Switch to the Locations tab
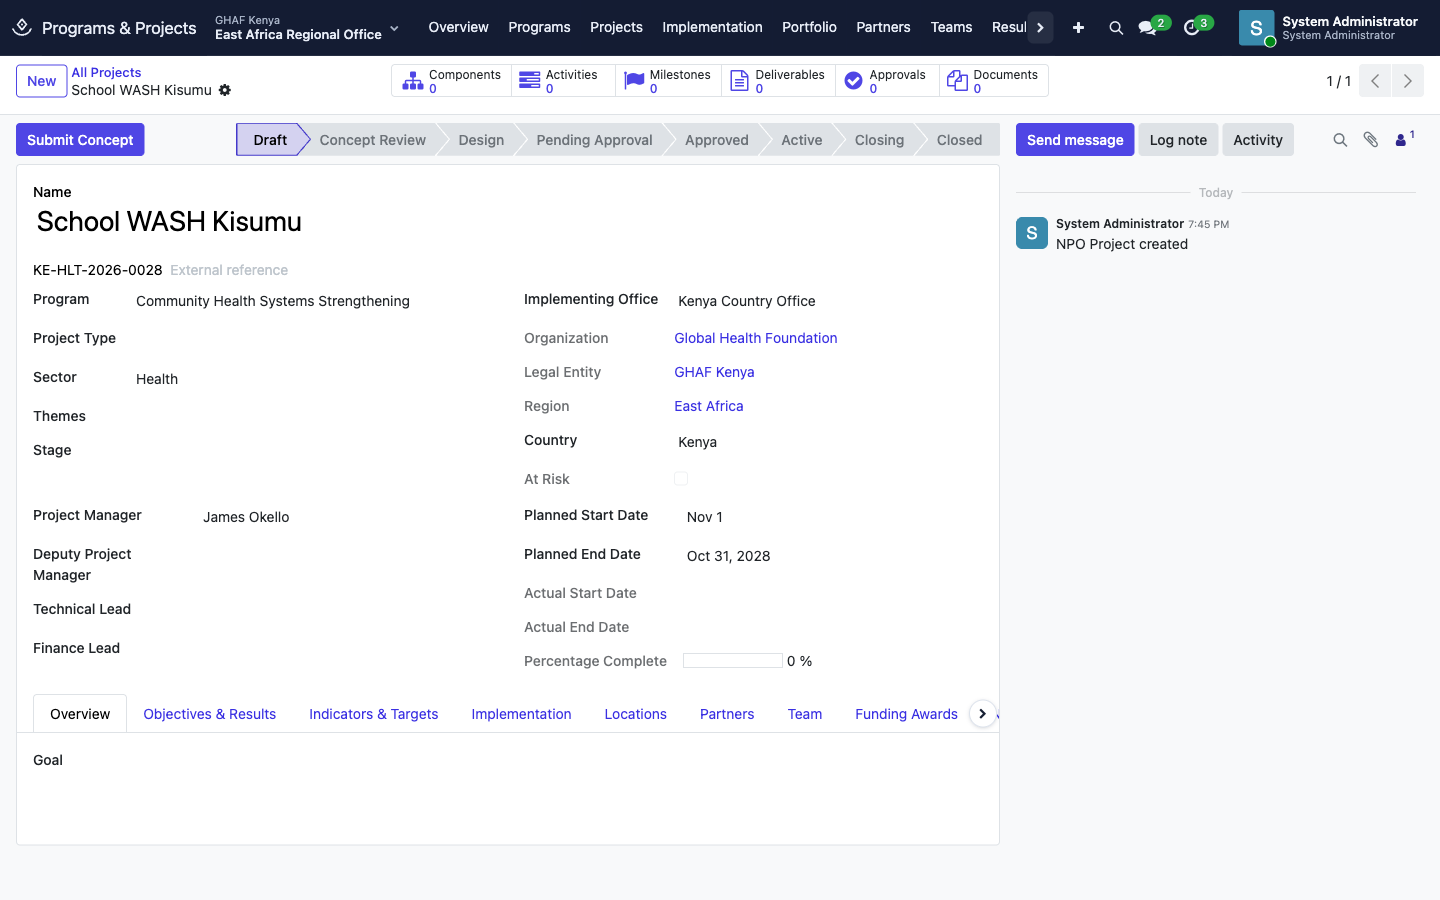The height and width of the screenshot is (900, 1440). (635, 714)
